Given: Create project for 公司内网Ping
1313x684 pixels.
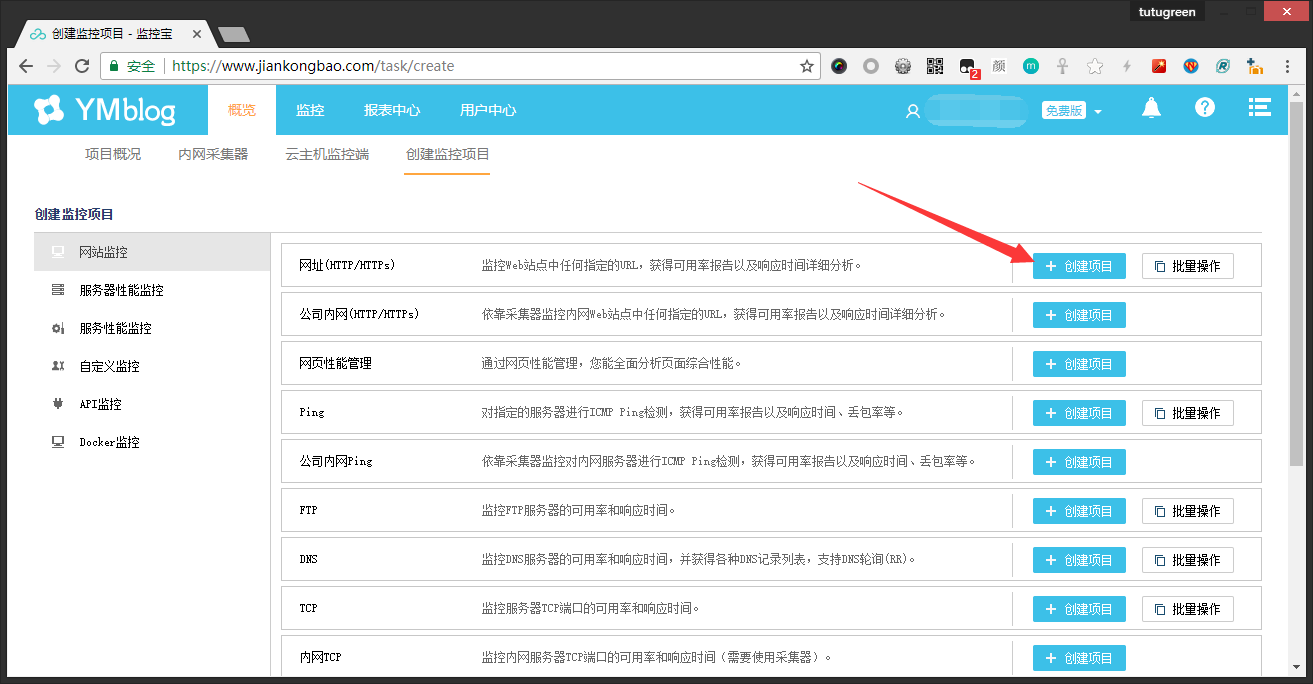Looking at the screenshot, I should 1079,462.
